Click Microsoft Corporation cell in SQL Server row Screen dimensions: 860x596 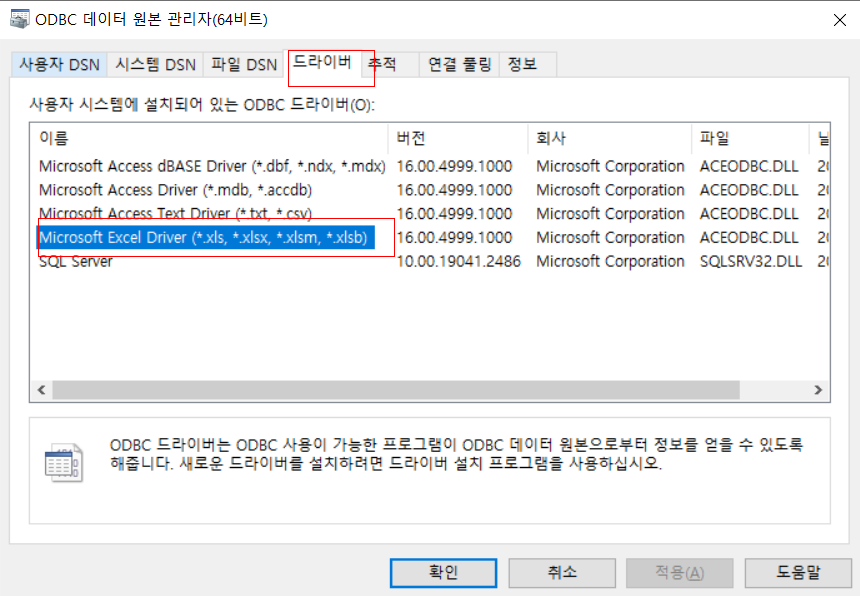coord(610,262)
